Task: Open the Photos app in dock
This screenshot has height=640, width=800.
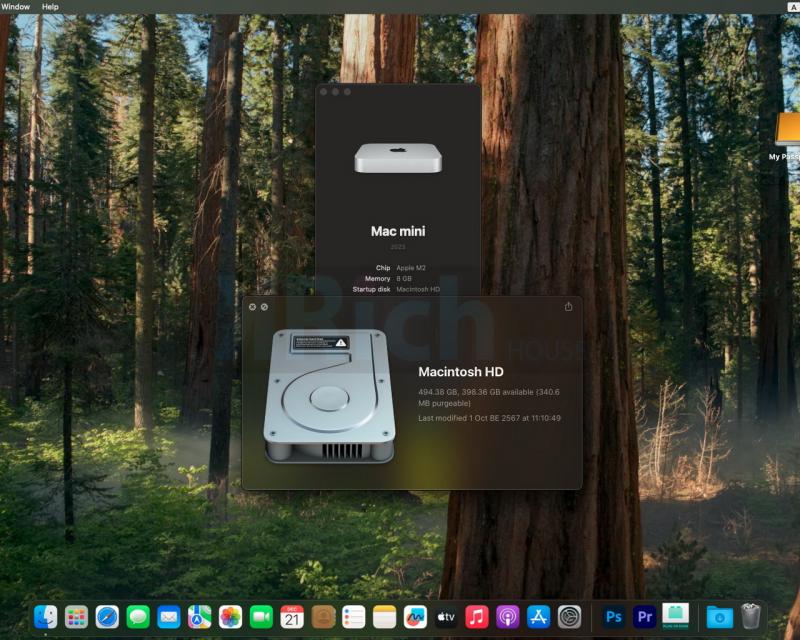Action: [230, 617]
